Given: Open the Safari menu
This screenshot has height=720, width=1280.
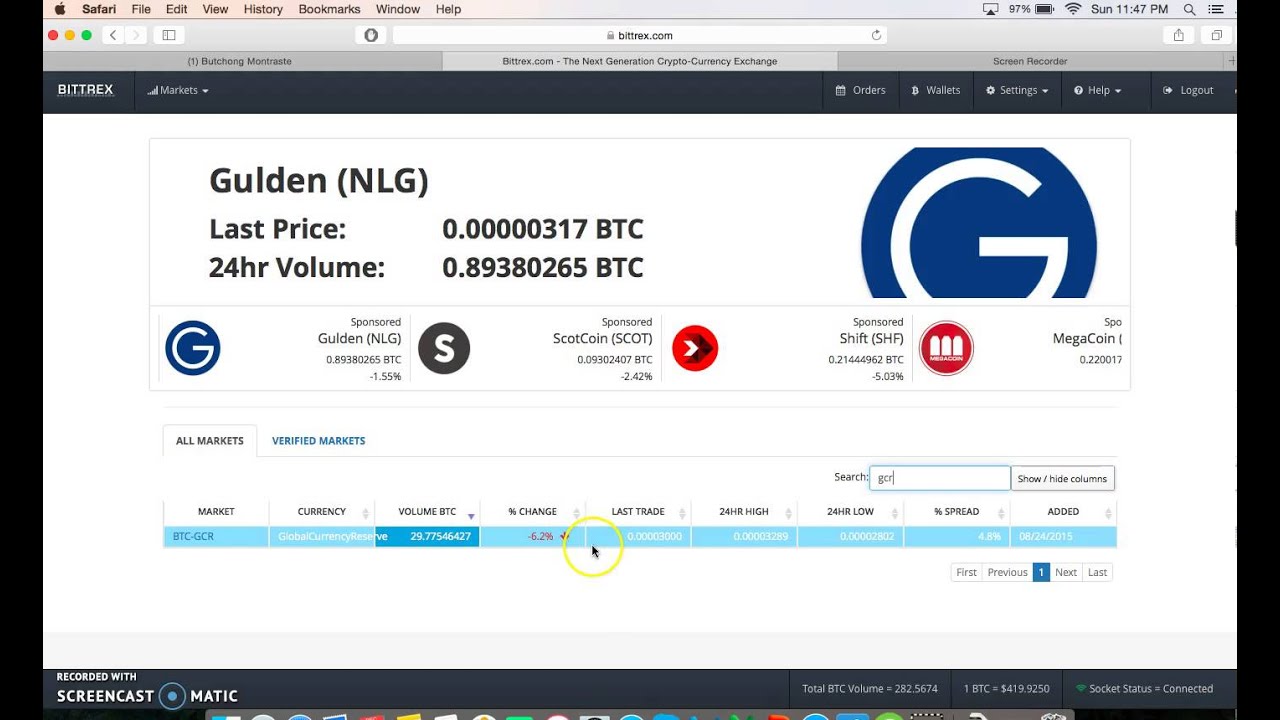Looking at the screenshot, I should 99,9.
